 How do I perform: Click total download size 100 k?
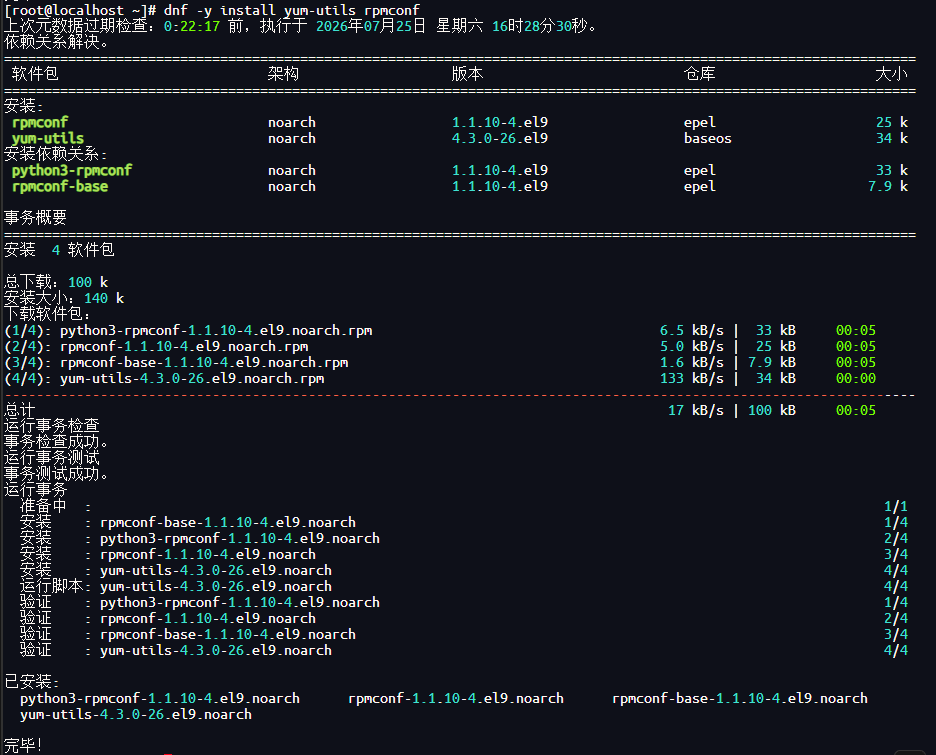click(88, 282)
